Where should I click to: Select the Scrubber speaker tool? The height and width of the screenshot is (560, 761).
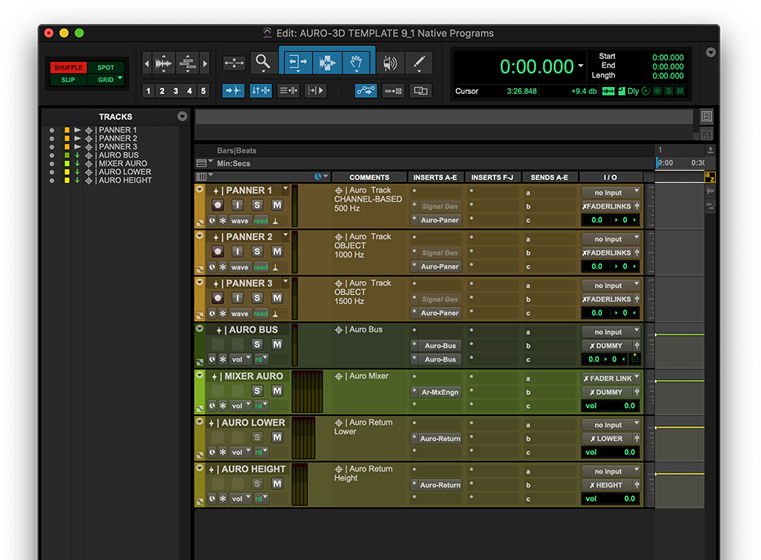click(389, 63)
